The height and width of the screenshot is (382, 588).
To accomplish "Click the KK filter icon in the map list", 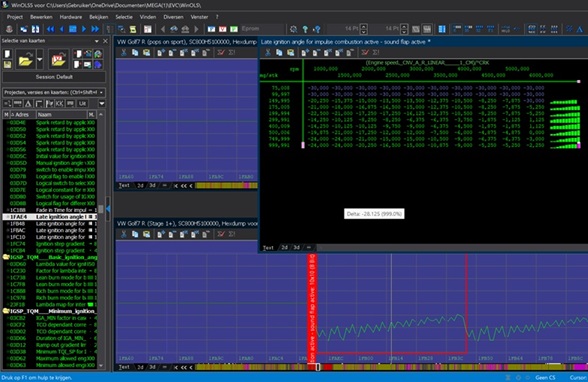I will (59, 103).
